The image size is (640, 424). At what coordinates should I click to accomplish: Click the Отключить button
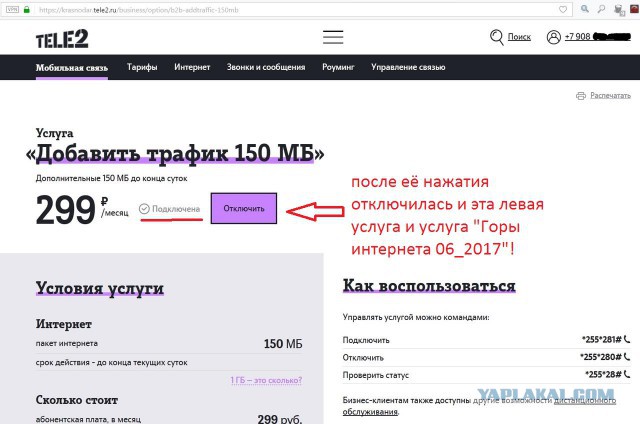(x=244, y=209)
